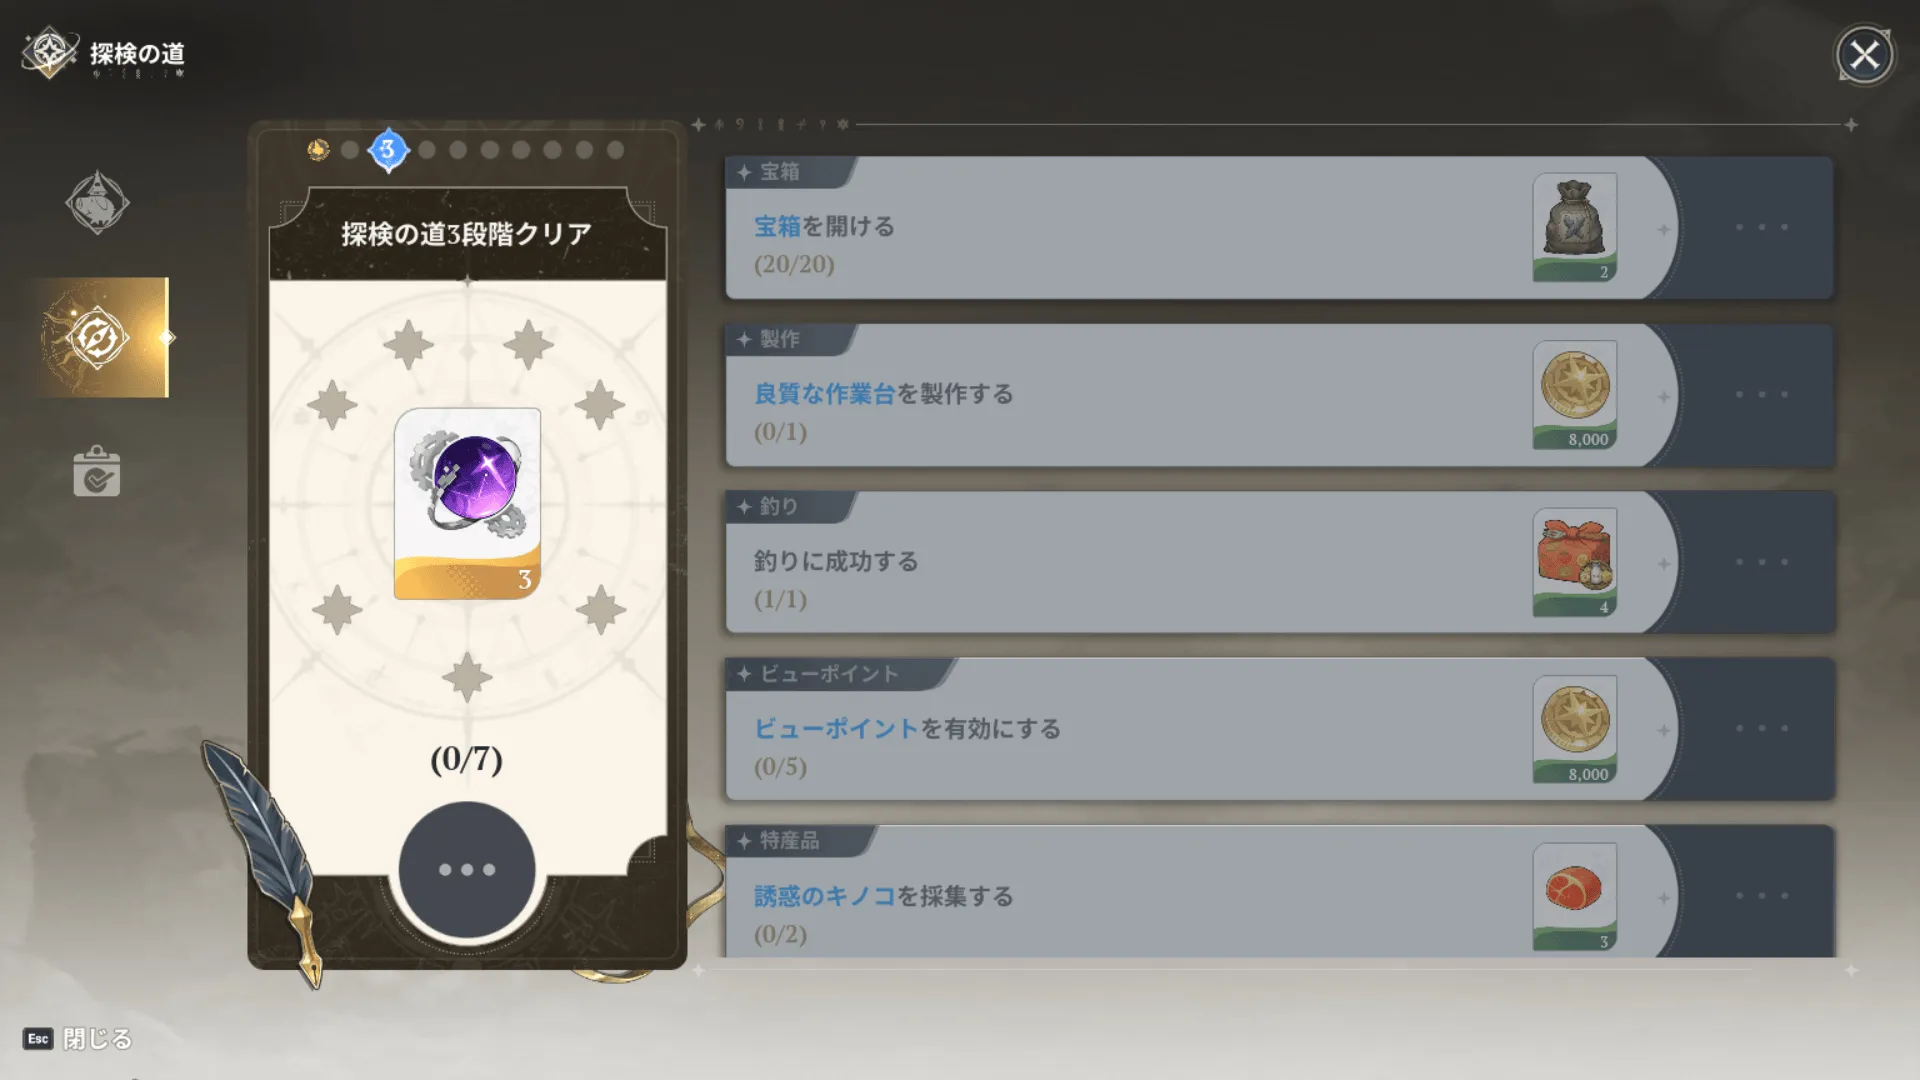Open the top diamond sidebar icon
1920x1080 pixels.
(x=97, y=203)
